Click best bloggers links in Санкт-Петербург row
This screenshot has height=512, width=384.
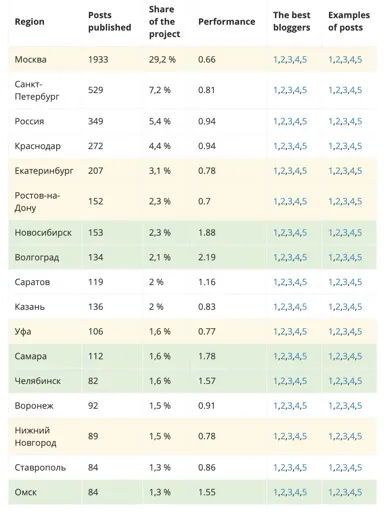(x=290, y=90)
